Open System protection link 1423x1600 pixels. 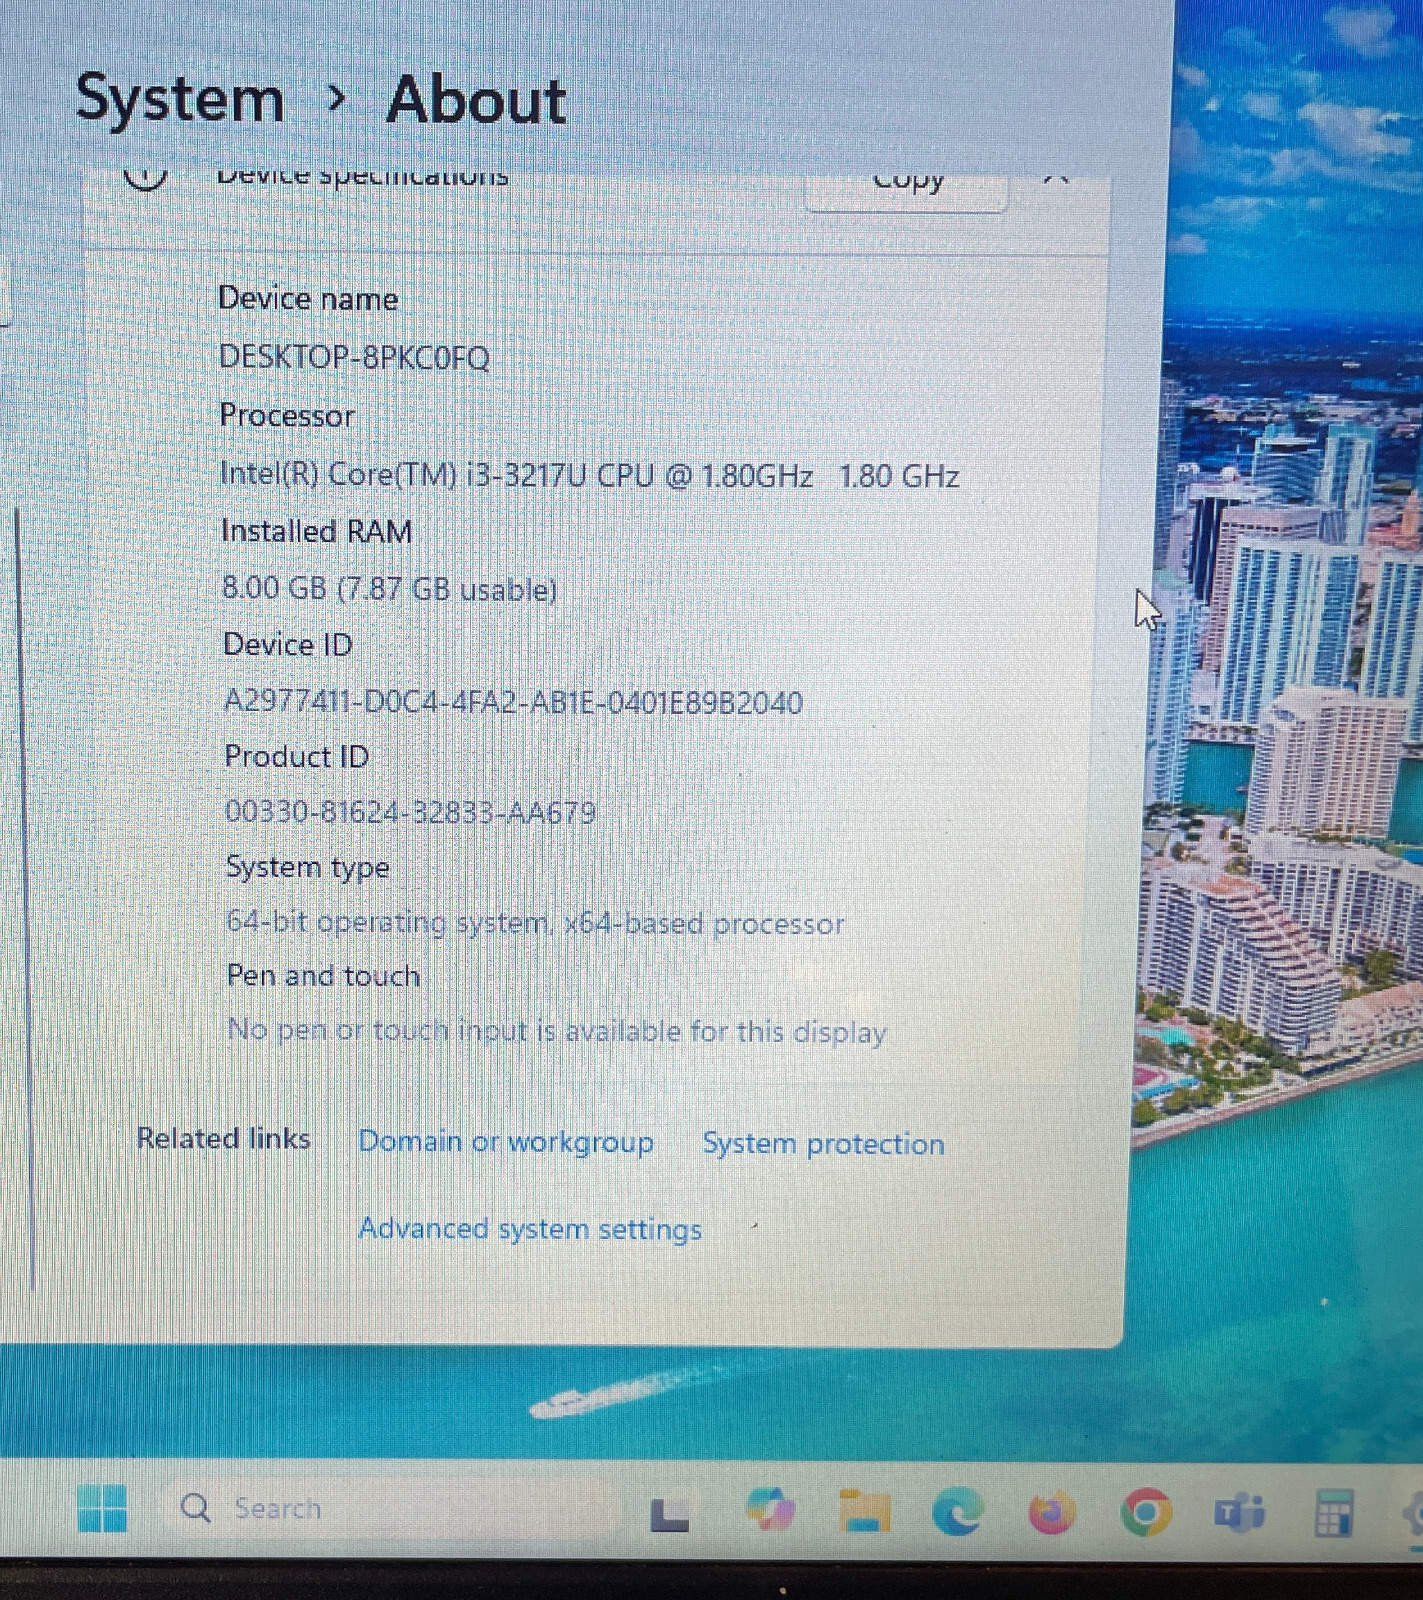[x=823, y=1143]
